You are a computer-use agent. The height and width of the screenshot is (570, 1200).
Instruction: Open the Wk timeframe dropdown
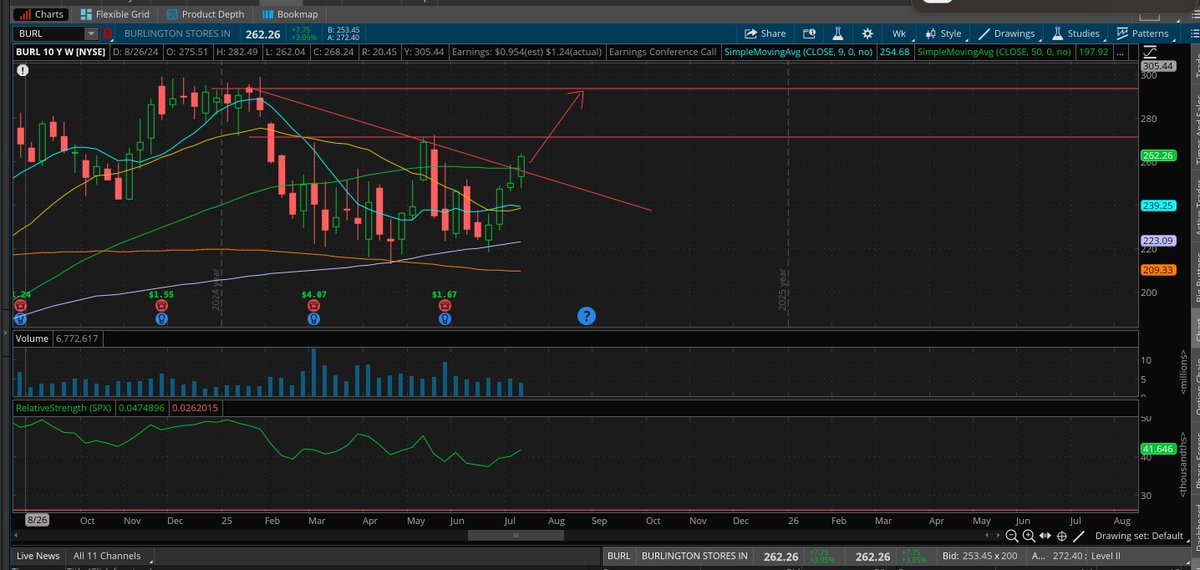(x=899, y=33)
